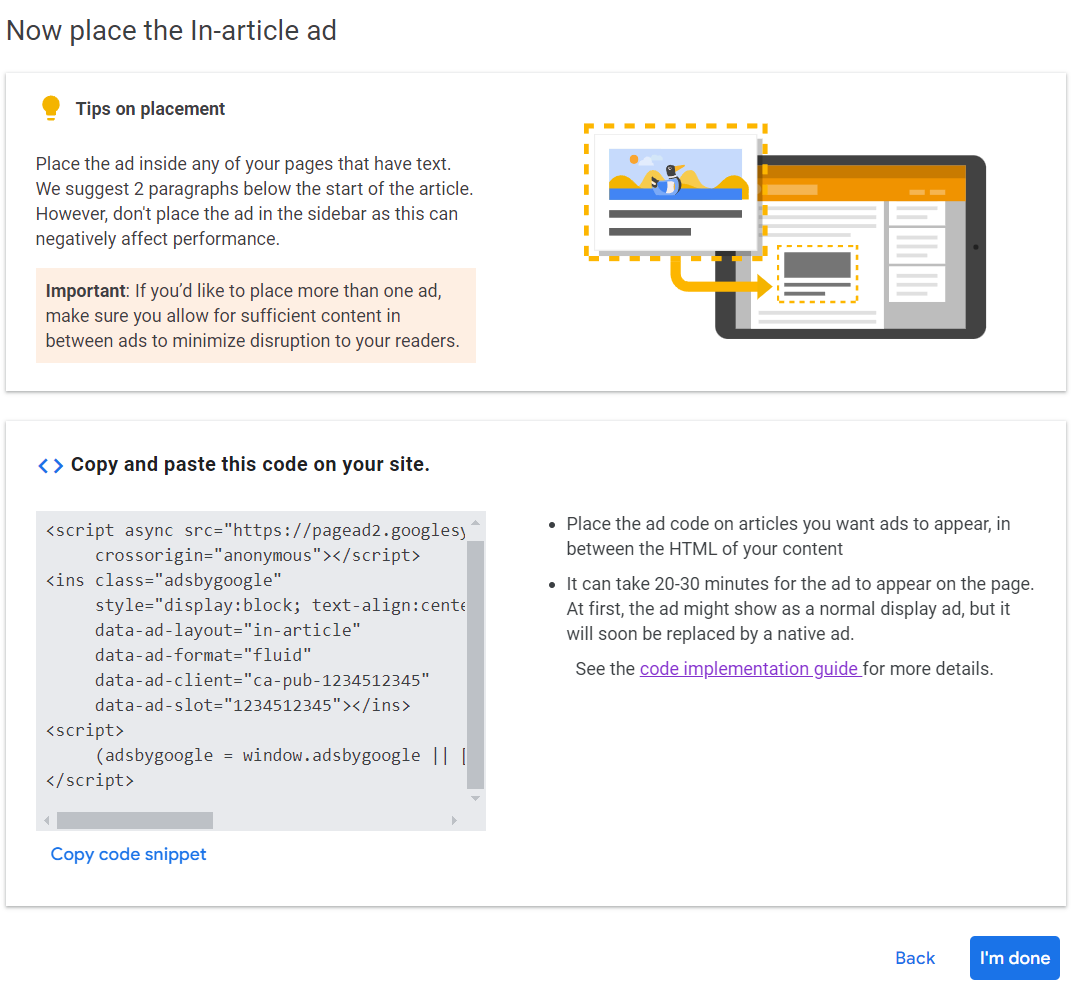Click the Copy code snippet link
The image size is (1076, 991).
128,854
